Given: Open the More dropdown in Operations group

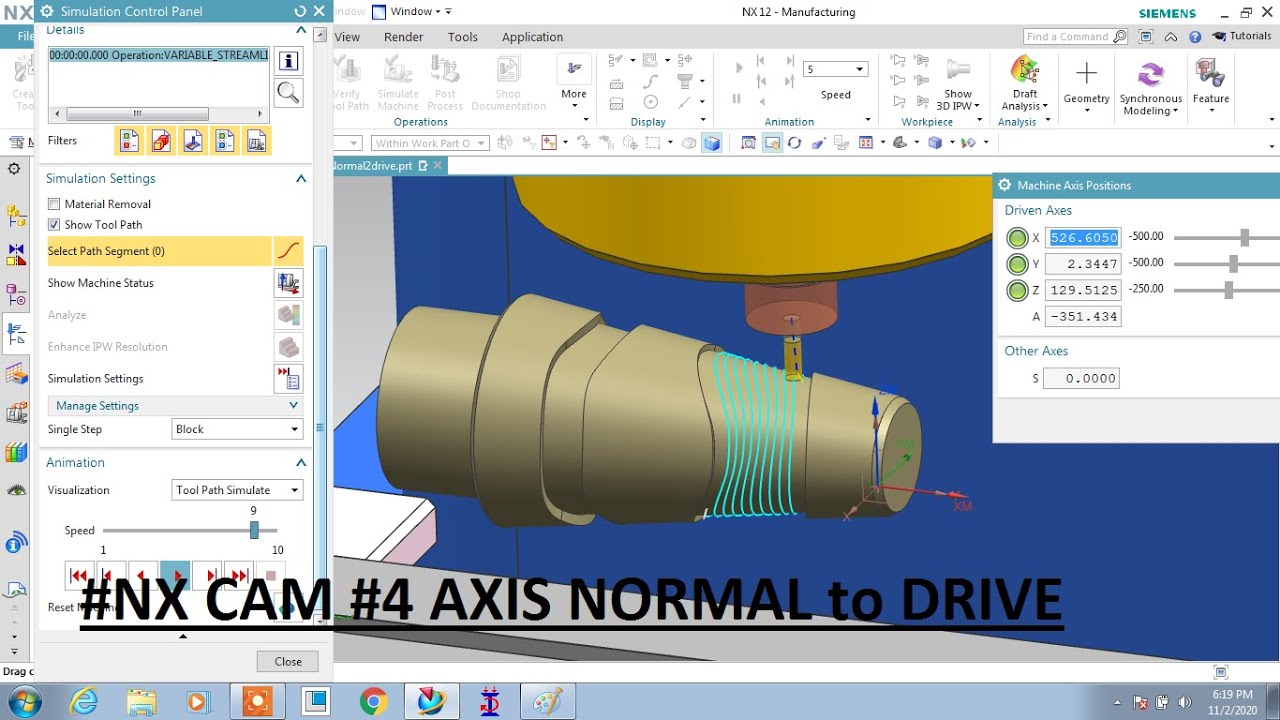Looking at the screenshot, I should tap(574, 89).
